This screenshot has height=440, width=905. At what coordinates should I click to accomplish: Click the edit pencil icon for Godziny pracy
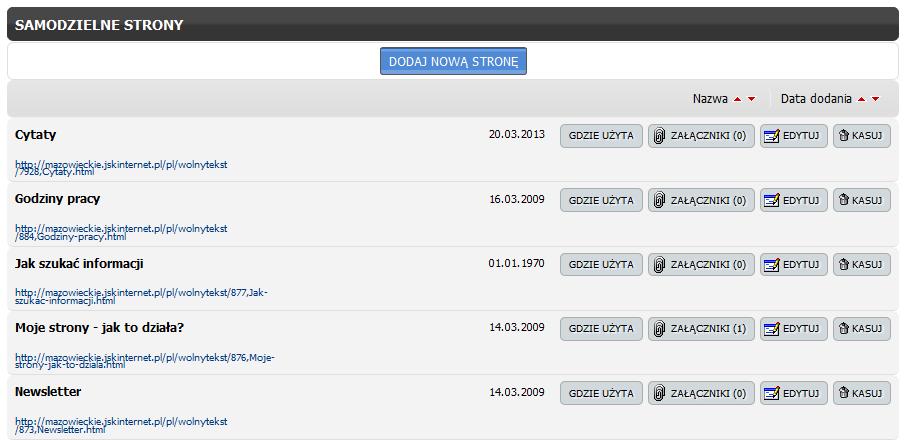pyautogui.click(x=772, y=200)
